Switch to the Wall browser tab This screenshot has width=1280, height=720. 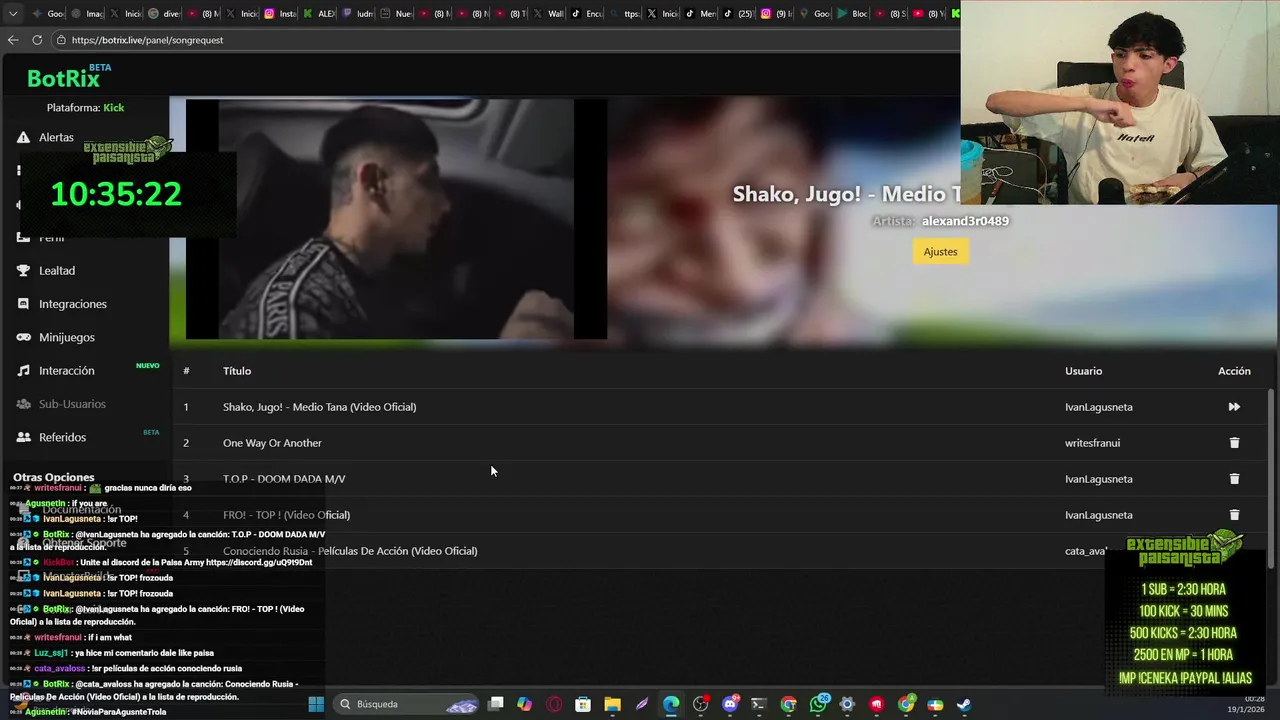point(550,14)
